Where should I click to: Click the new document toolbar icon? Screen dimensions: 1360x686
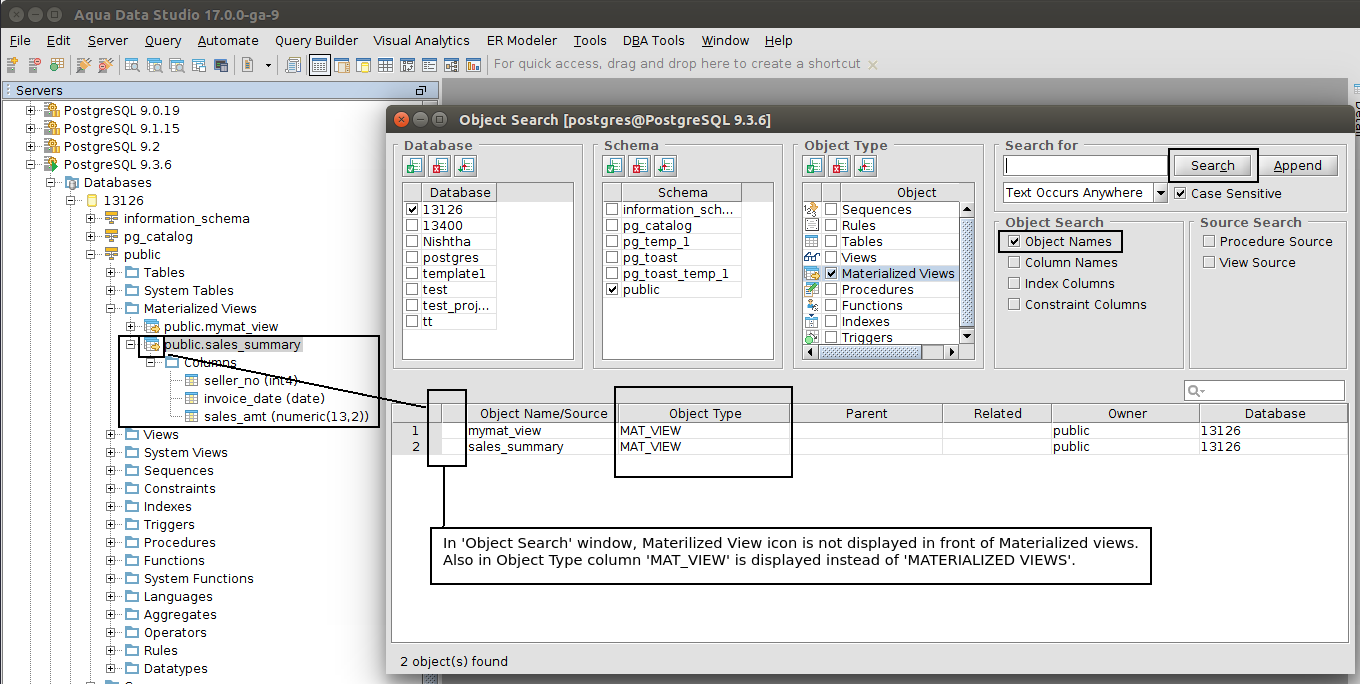pyautogui.click(x=247, y=65)
